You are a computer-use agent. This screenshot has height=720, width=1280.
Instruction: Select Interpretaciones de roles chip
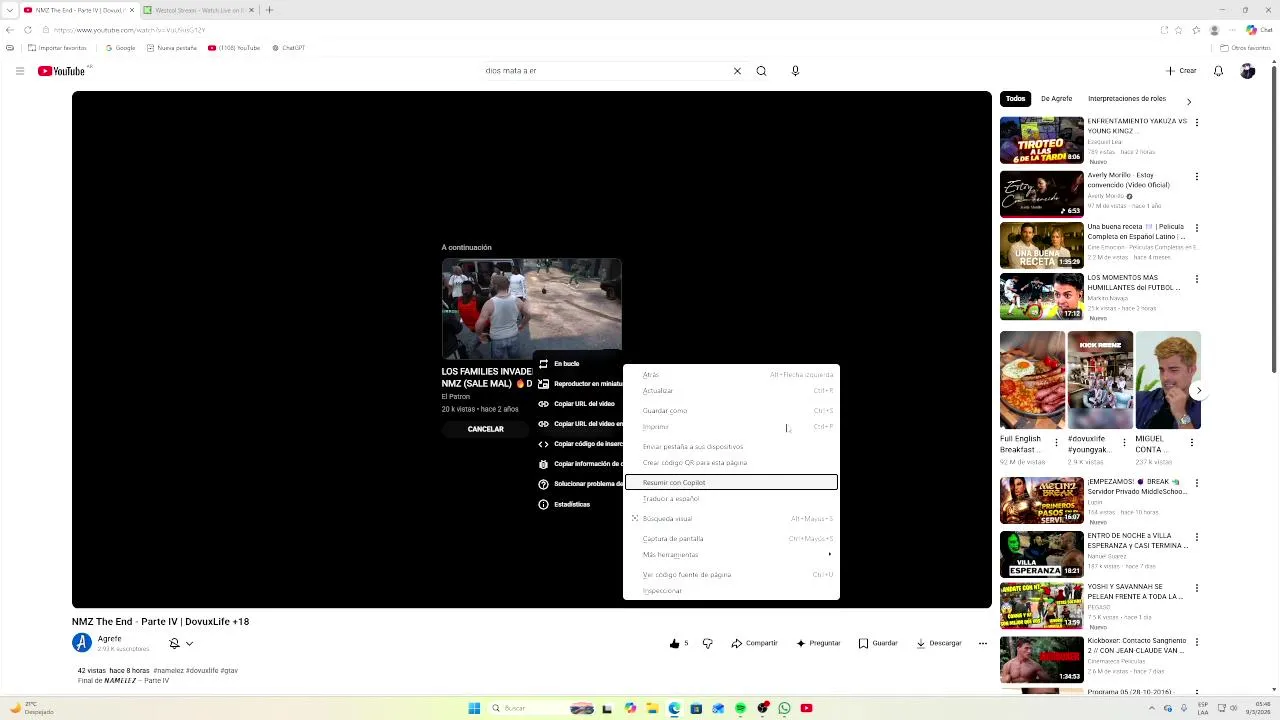click(1127, 99)
